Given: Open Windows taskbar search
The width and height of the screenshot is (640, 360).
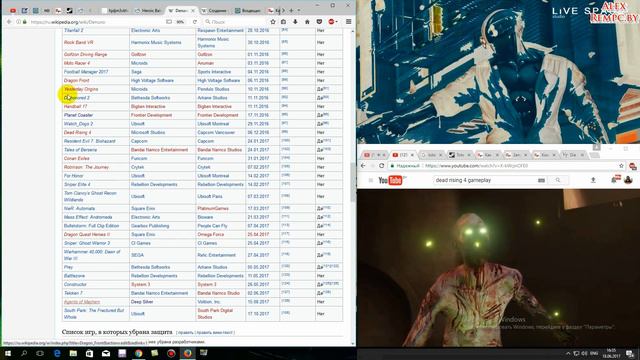Looking at the screenshot, I should point(24,353).
